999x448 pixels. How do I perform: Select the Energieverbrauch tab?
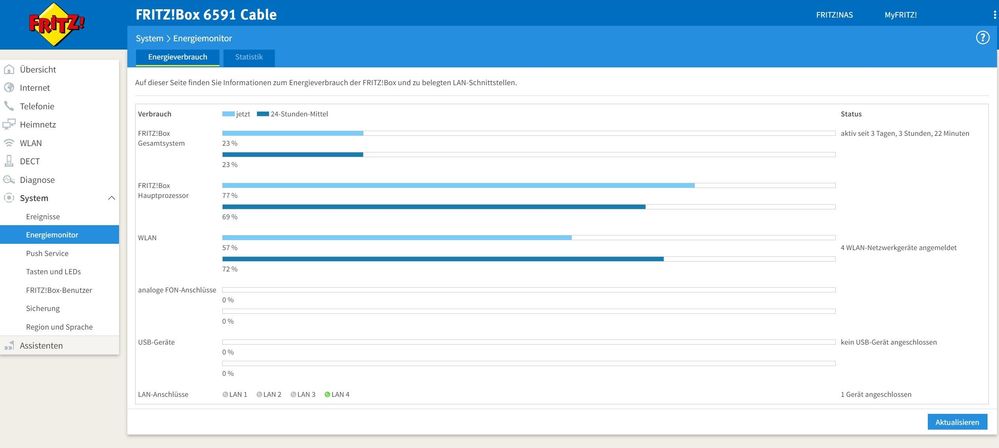[178, 57]
